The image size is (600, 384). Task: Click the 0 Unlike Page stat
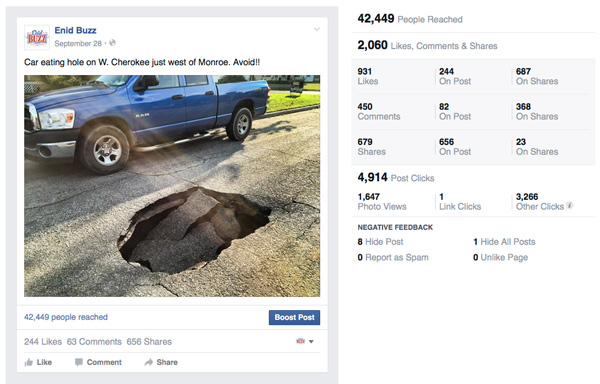tap(501, 257)
